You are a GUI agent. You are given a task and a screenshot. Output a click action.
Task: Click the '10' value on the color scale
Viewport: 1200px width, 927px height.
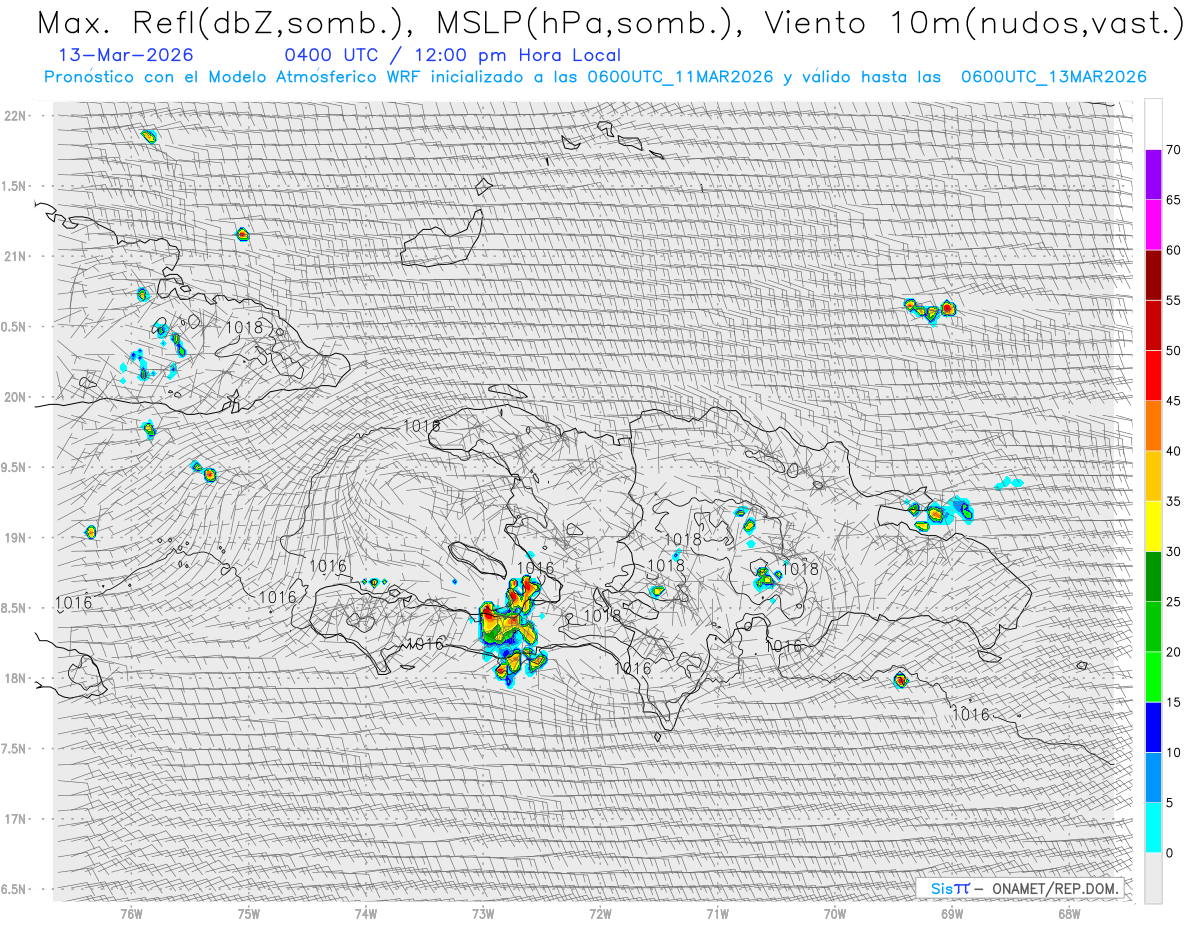(1174, 753)
